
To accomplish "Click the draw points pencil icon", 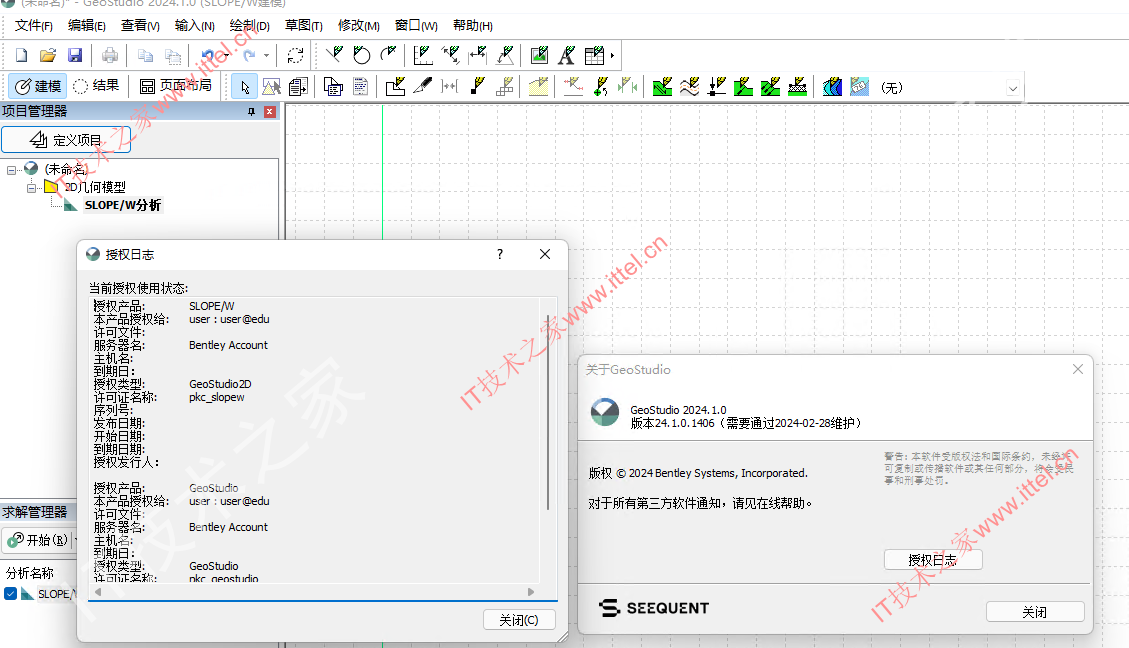I will pos(477,87).
